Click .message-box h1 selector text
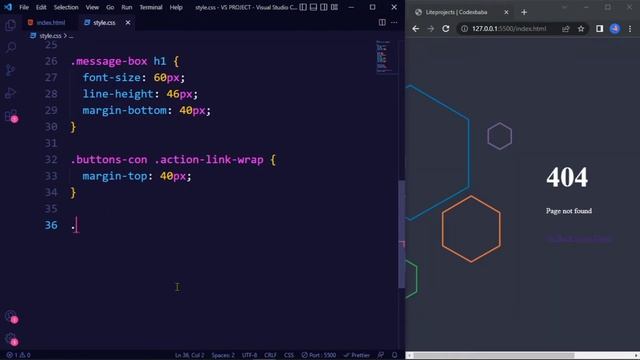640x360 pixels. [x=118, y=61]
